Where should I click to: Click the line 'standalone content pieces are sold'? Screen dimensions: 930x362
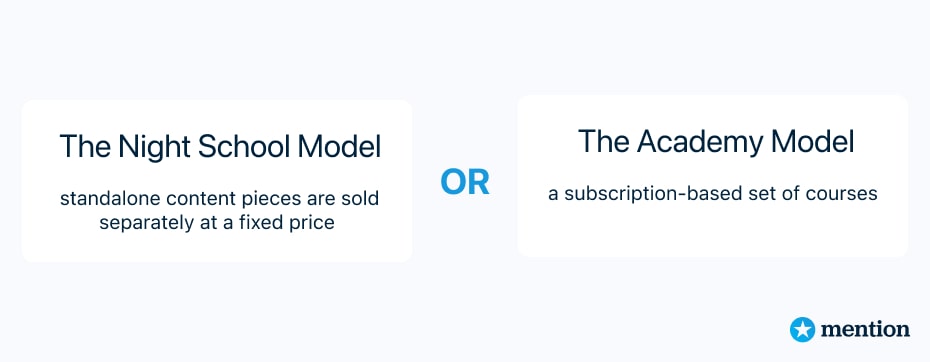click(x=219, y=198)
